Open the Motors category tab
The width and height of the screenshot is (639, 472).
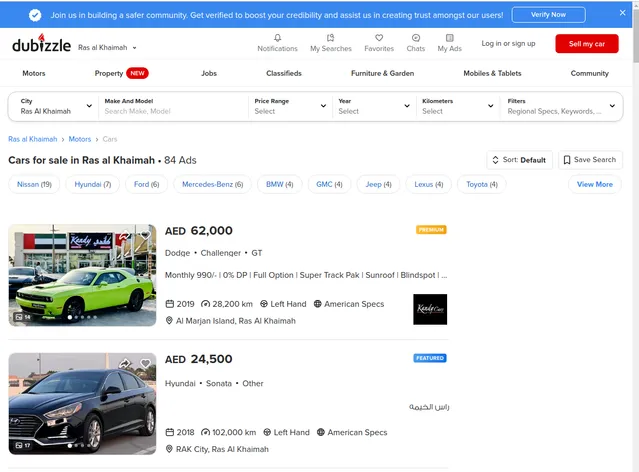coord(34,73)
